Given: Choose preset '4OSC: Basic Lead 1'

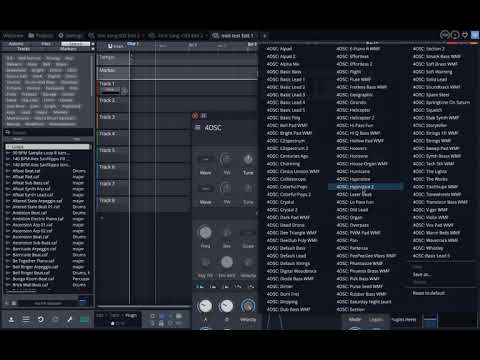Looking at the screenshot, I should [286, 79].
